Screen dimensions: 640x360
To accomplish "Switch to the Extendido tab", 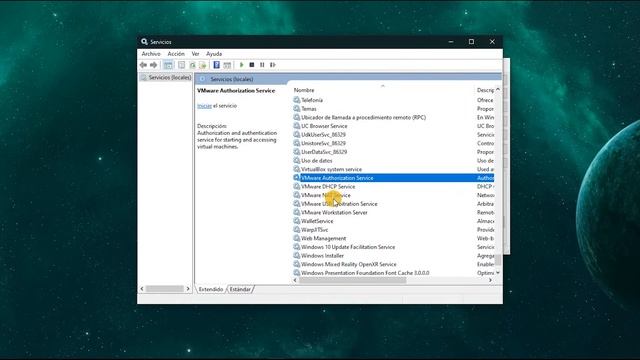I will (x=211, y=289).
